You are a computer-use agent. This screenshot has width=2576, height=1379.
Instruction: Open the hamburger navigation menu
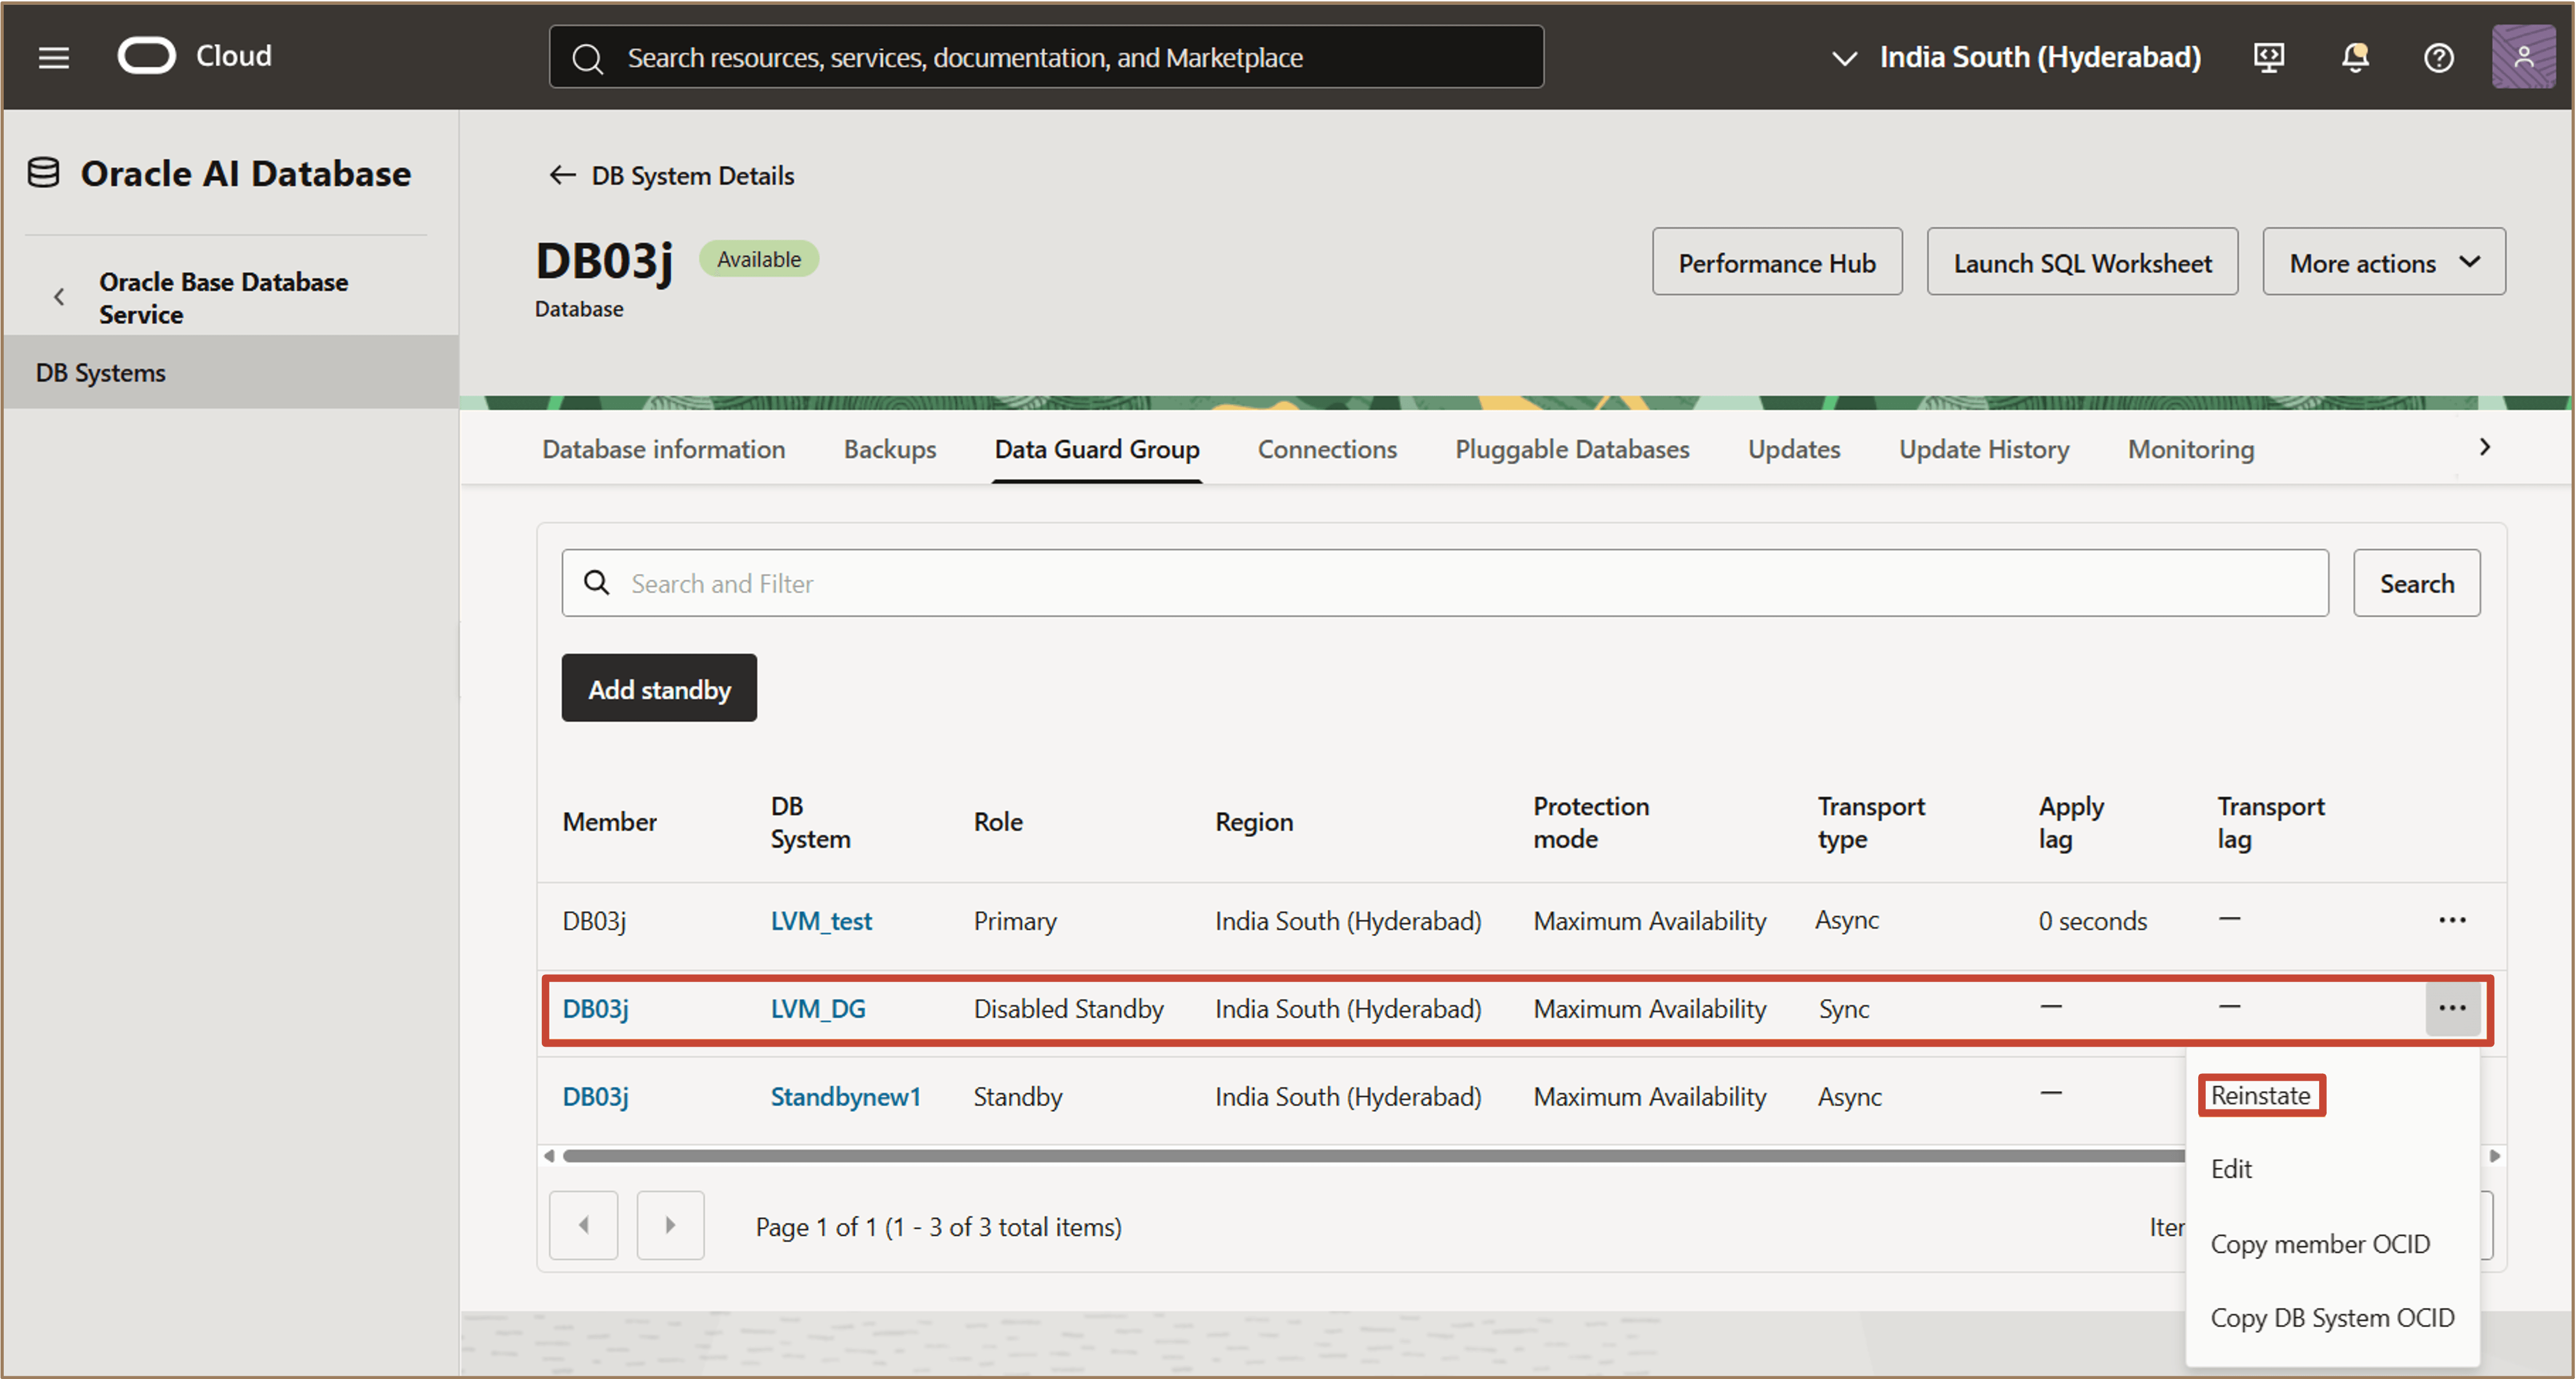tap(54, 57)
